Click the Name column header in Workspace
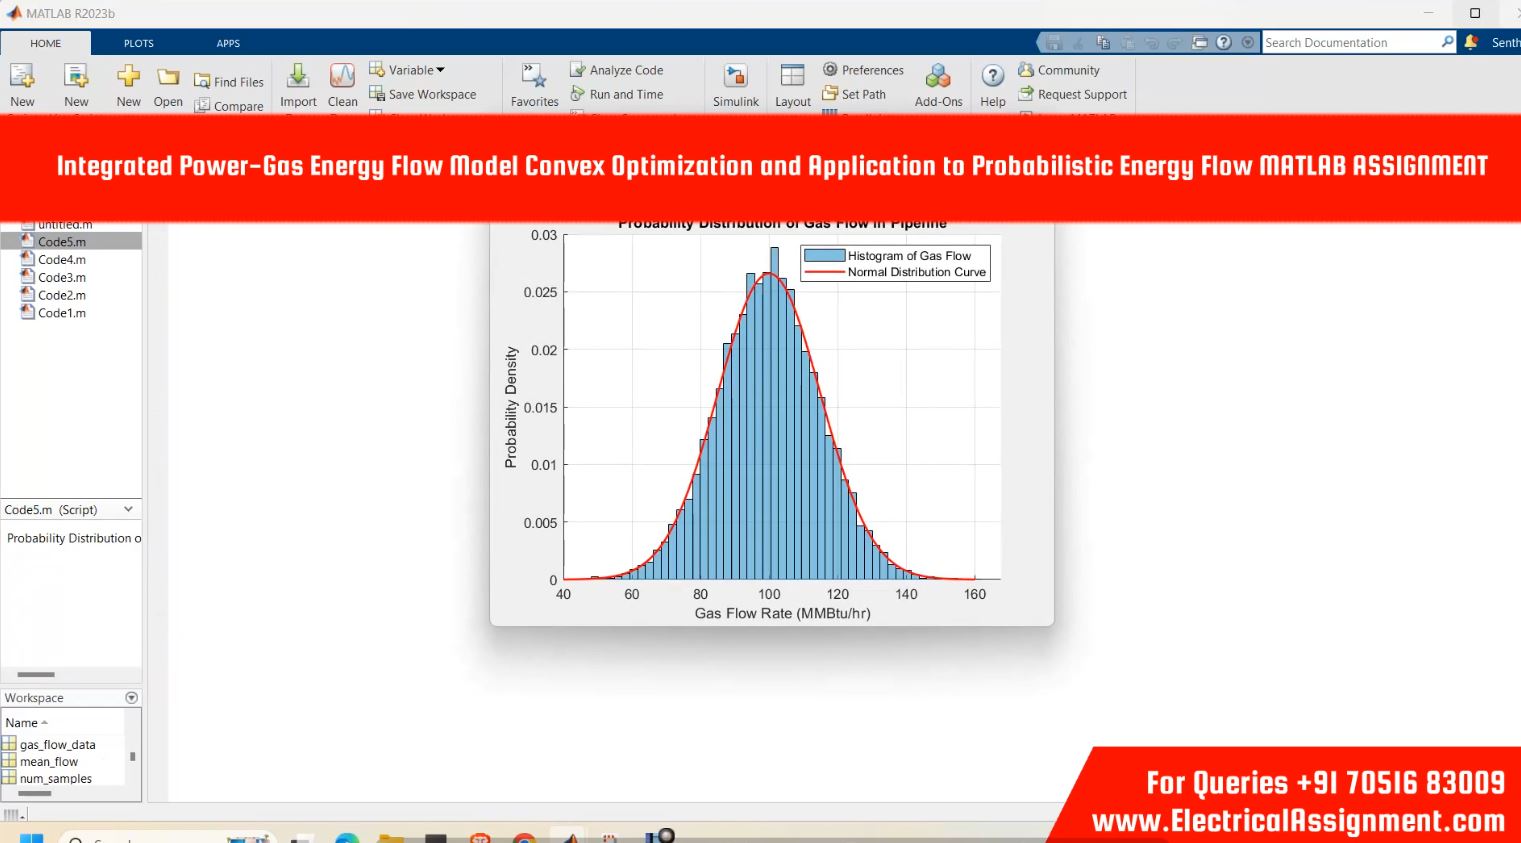The height and width of the screenshot is (843, 1521). (x=22, y=722)
